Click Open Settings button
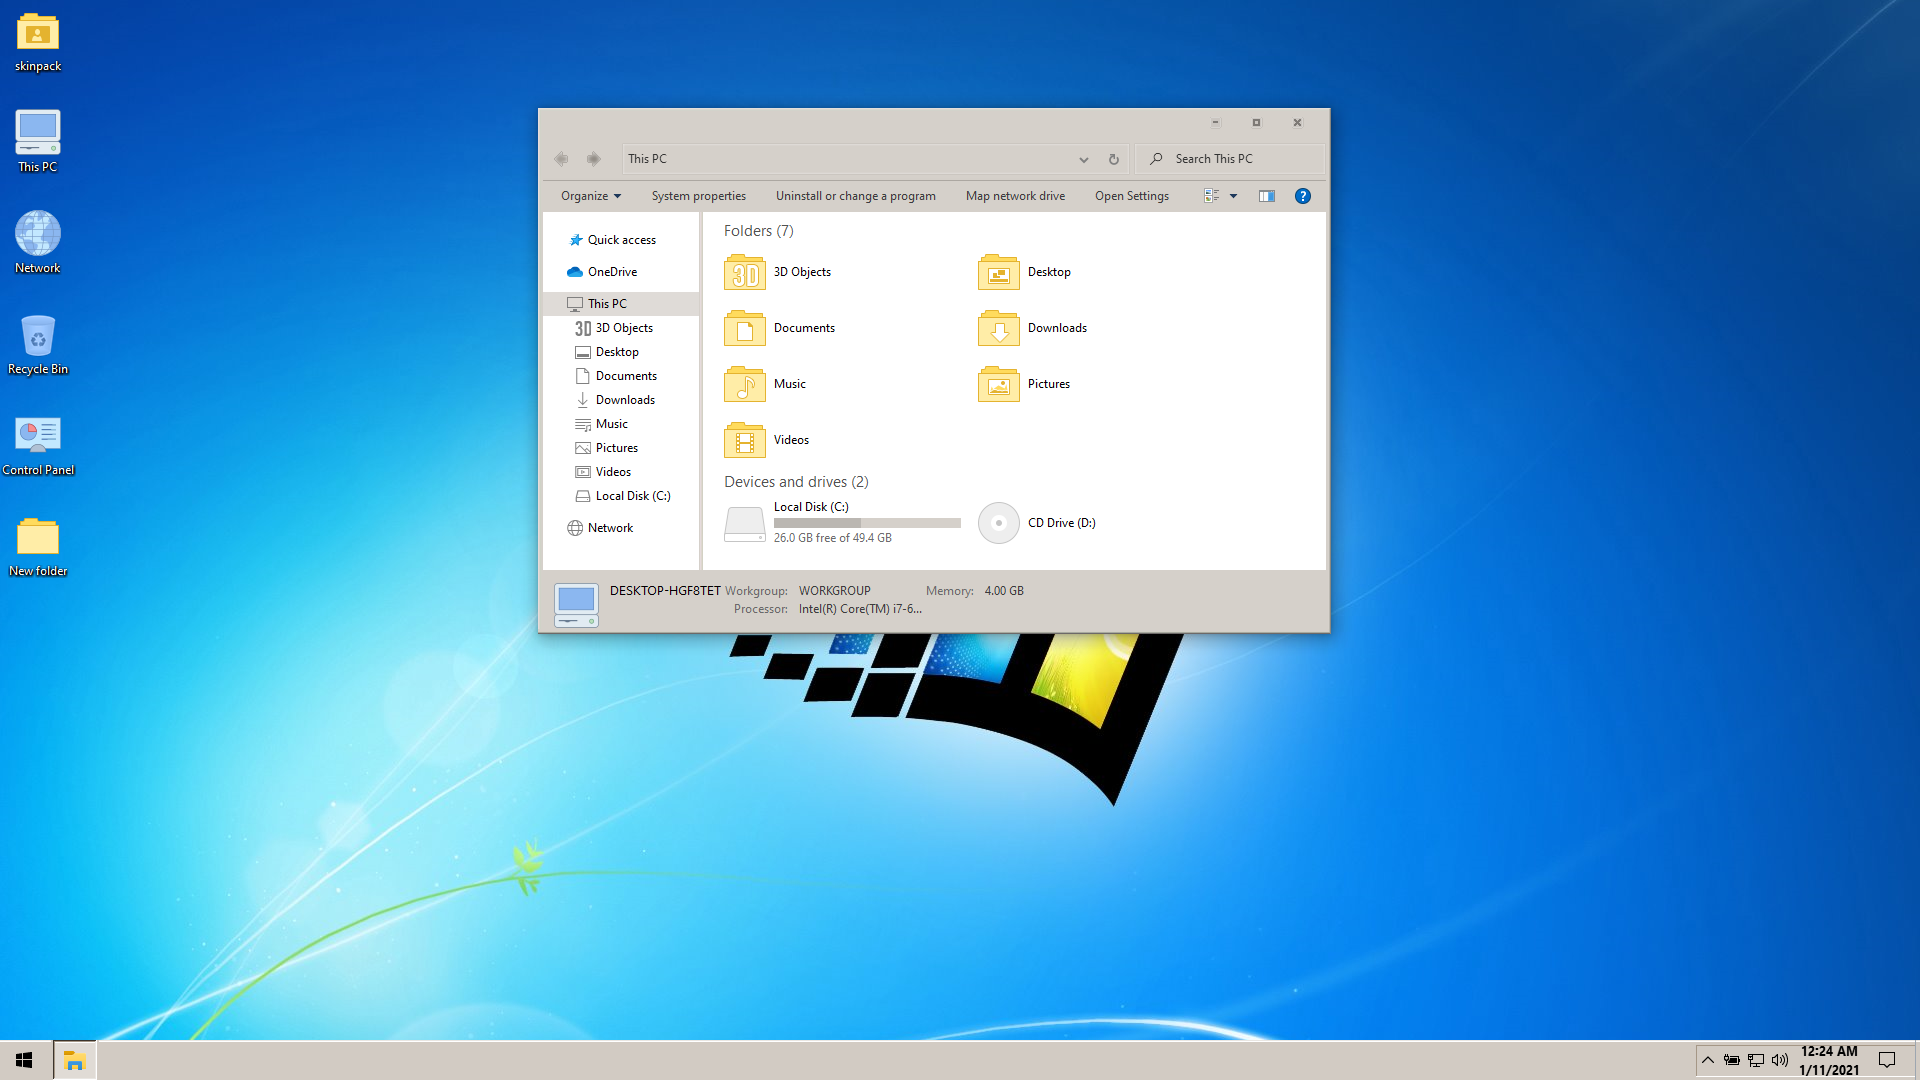 click(x=1131, y=196)
